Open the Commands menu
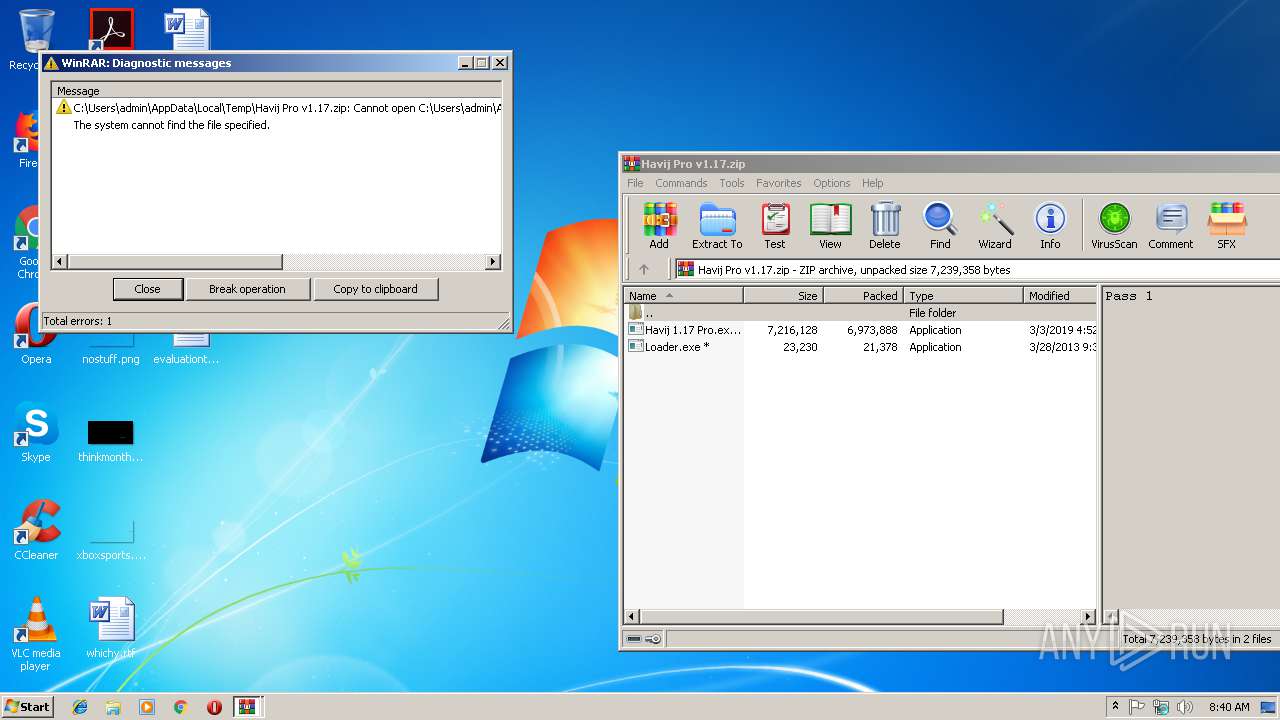Screen dimensions: 1280x720 tap(681, 183)
